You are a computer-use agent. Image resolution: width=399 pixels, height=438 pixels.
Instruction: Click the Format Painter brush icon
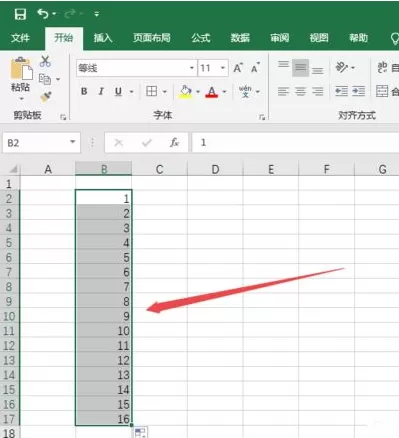click(46, 97)
